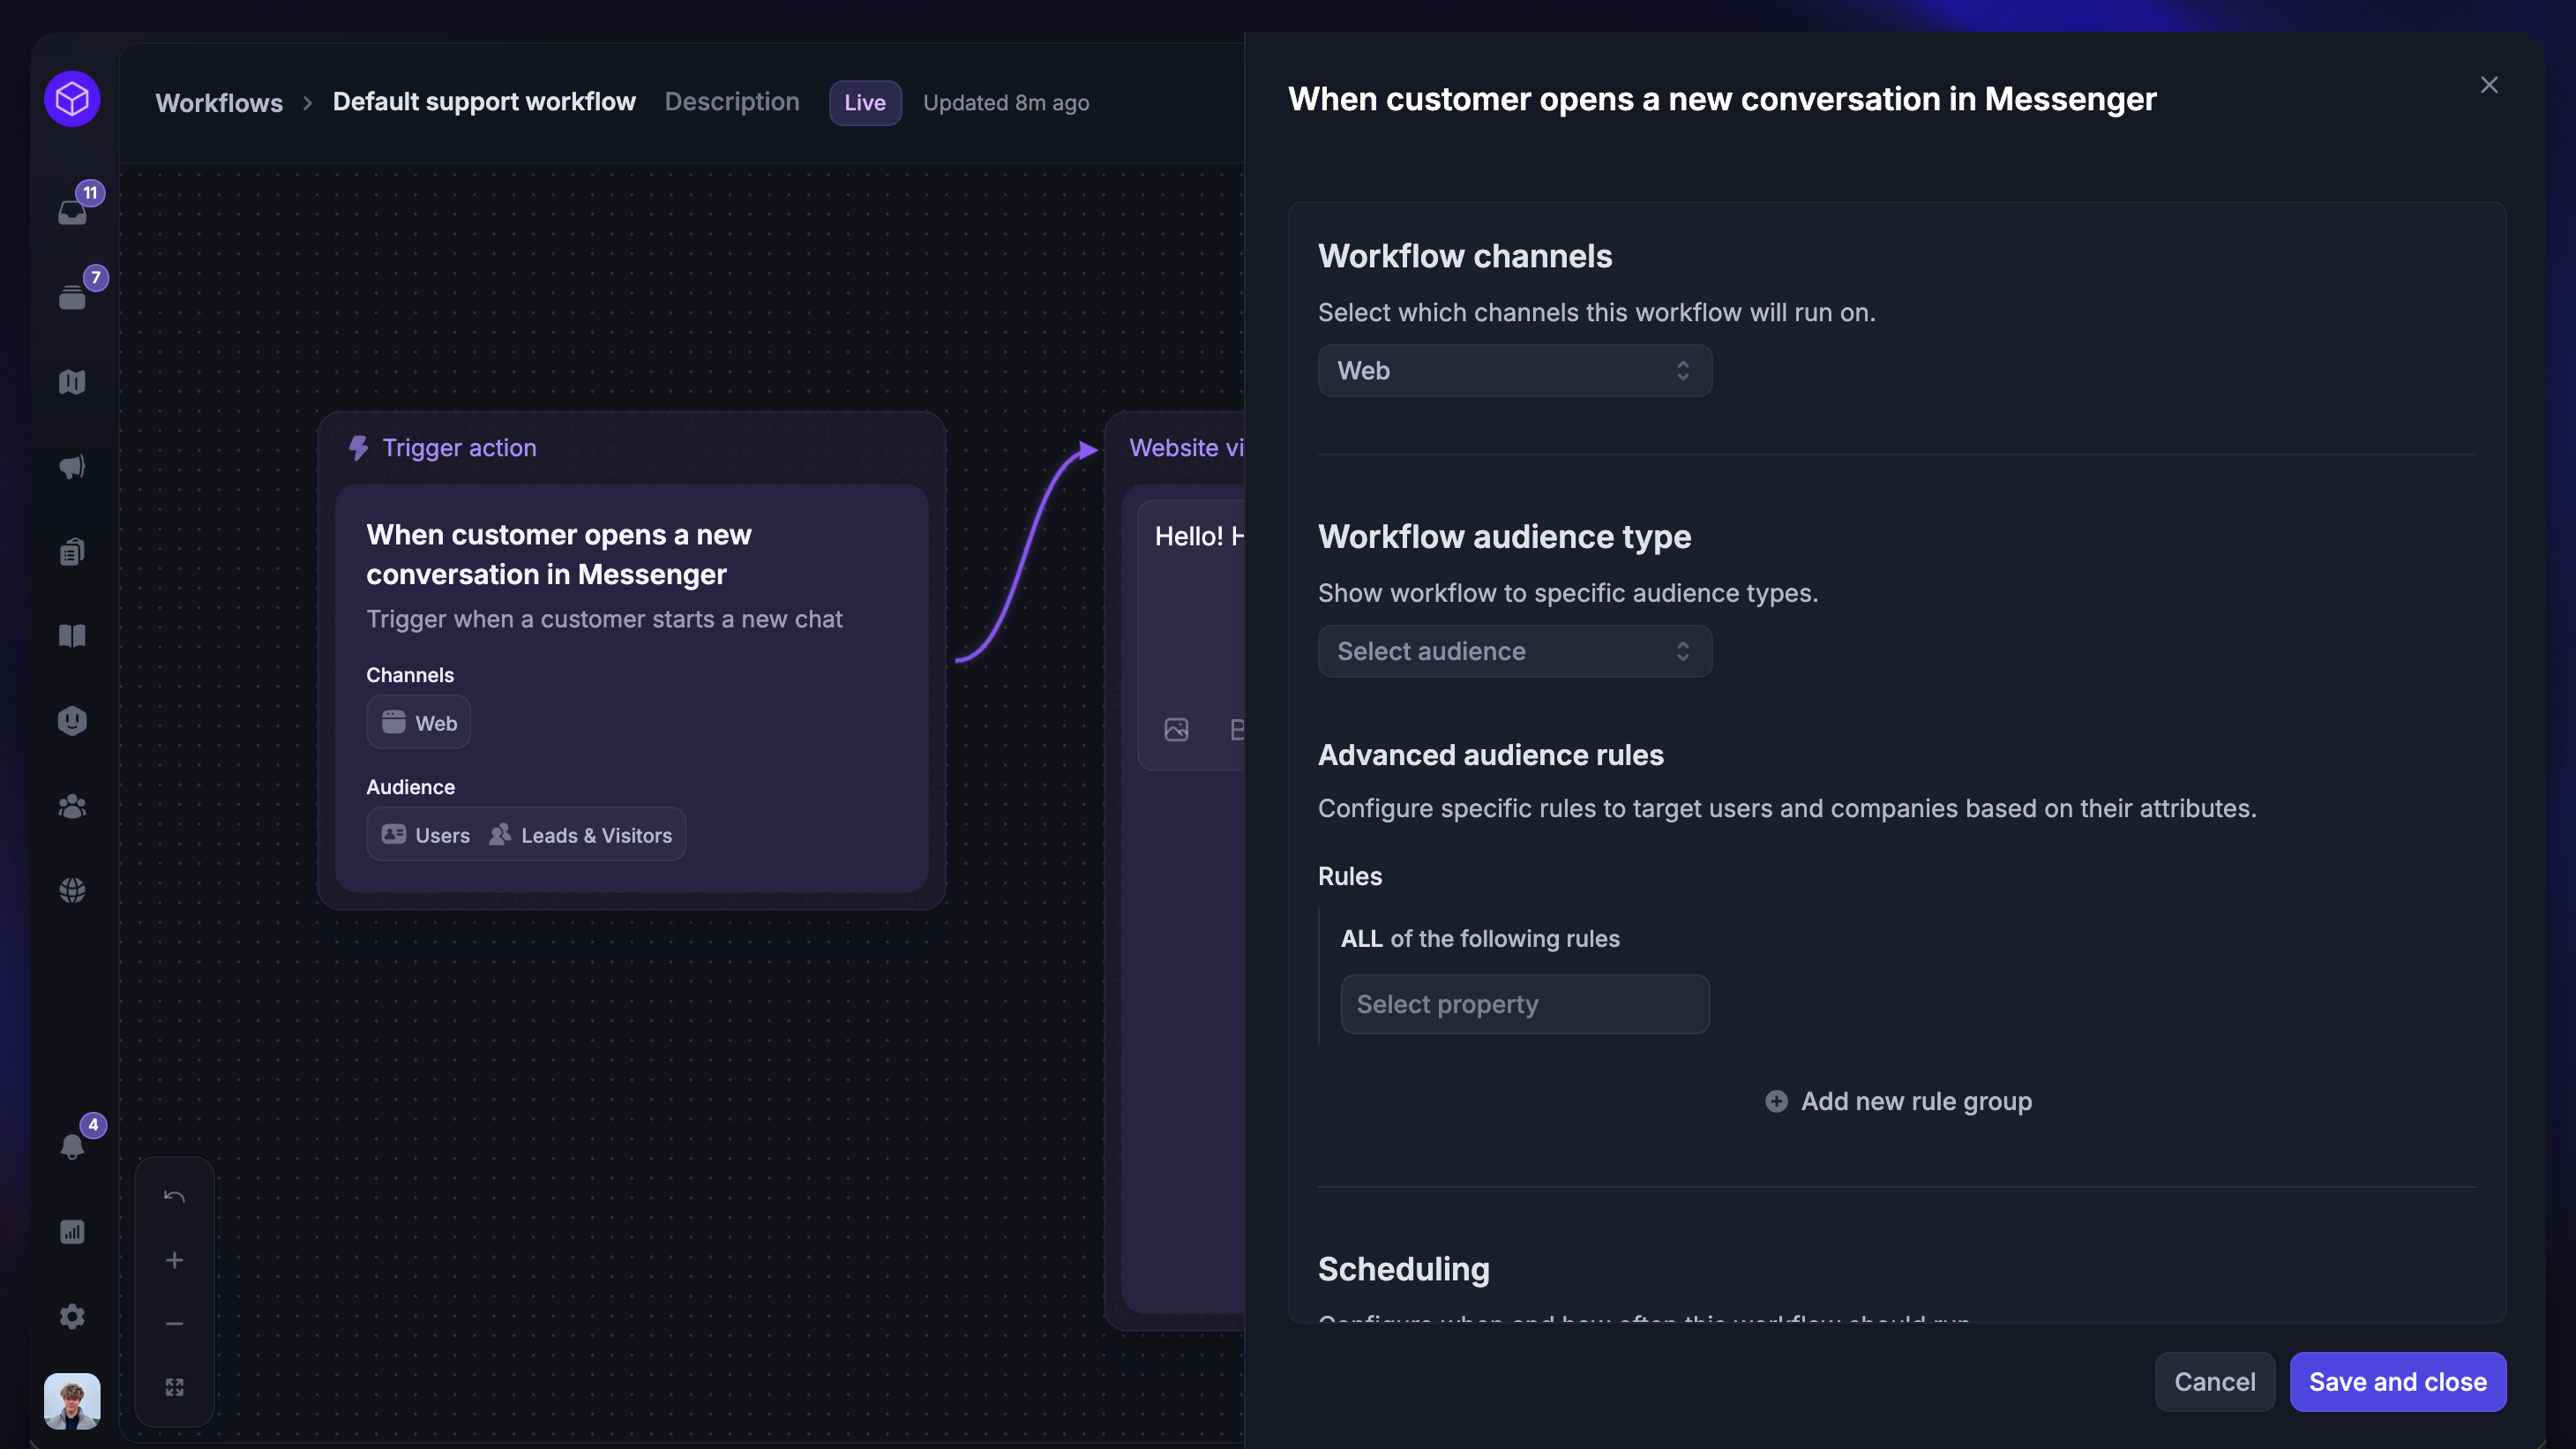This screenshot has width=2576, height=1449.
Task: Open the settings gear in sidebar
Action: [x=72, y=1316]
